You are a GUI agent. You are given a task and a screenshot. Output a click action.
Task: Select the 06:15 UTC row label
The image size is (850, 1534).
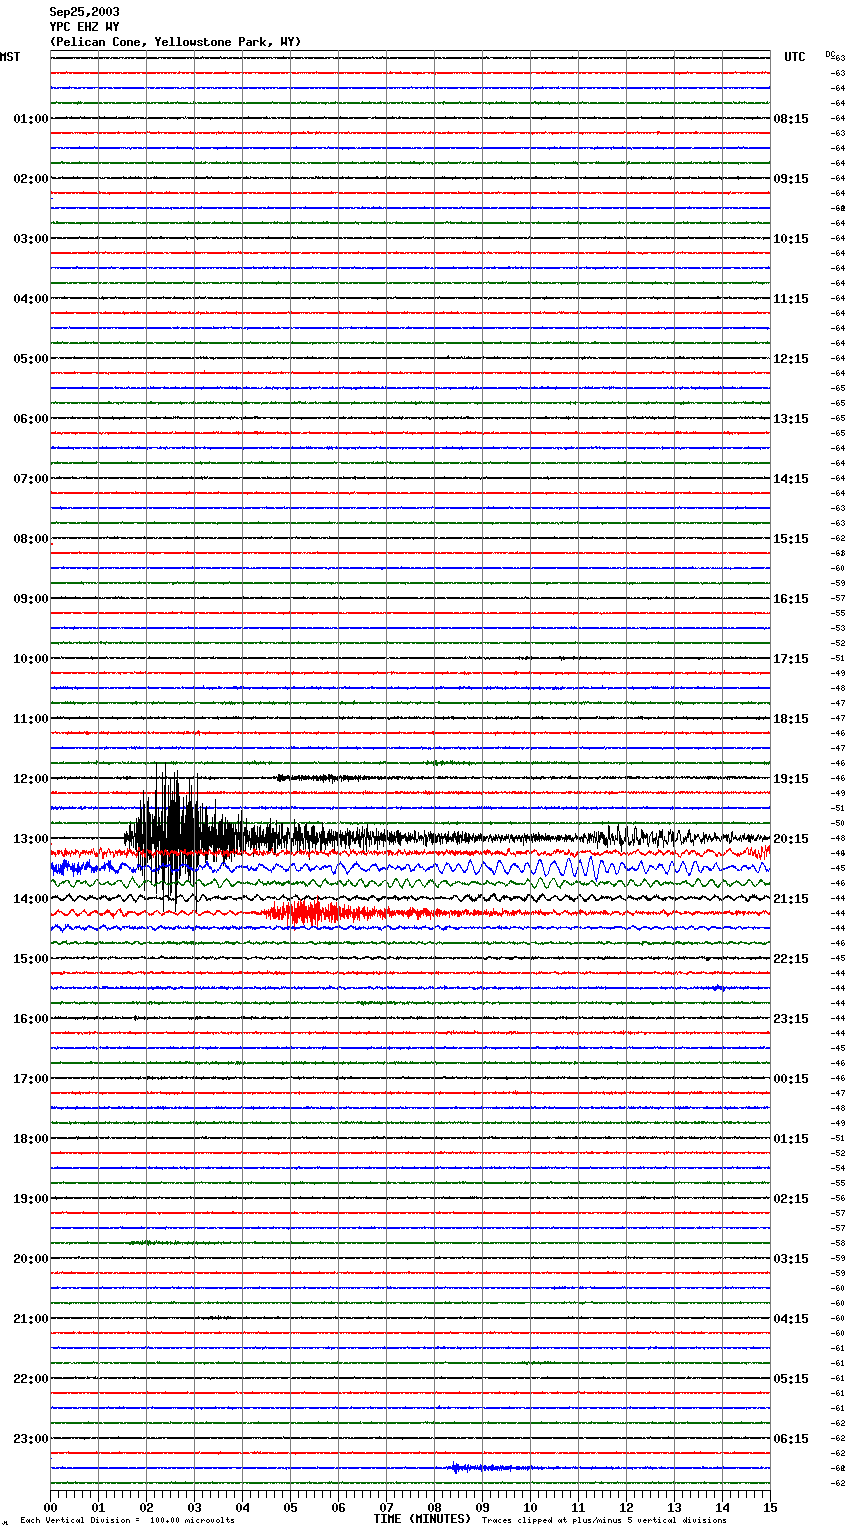[x=791, y=1439]
